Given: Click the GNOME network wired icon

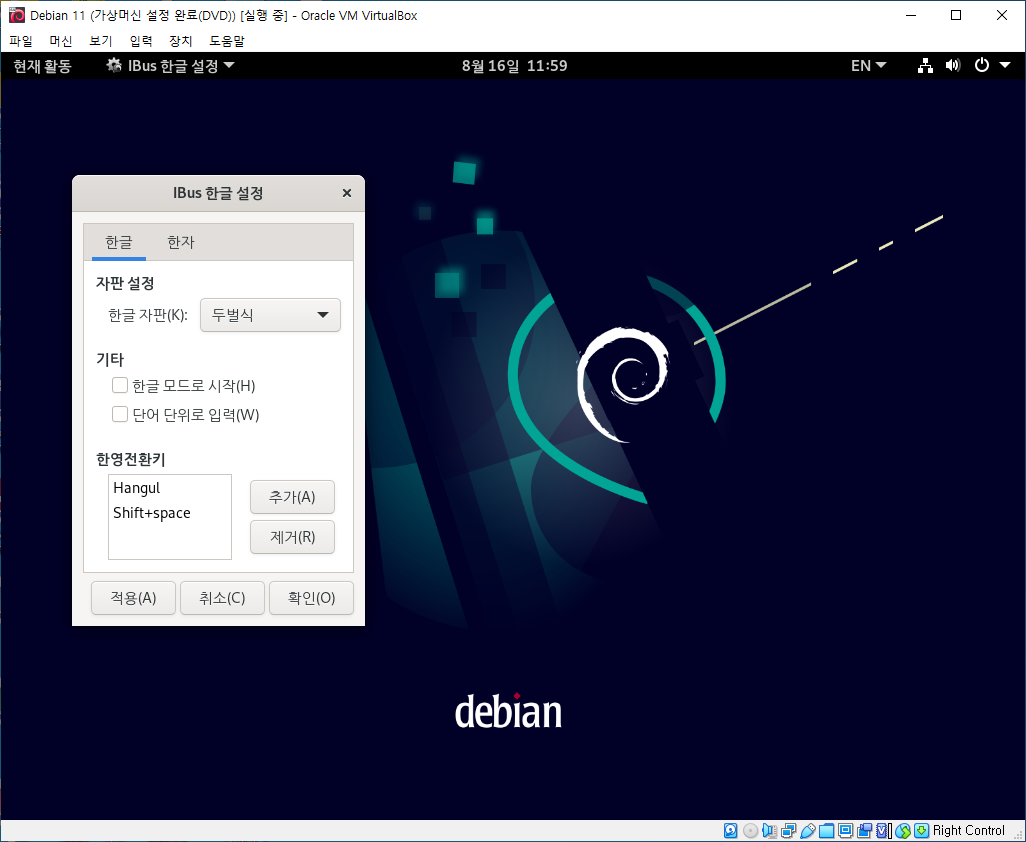Looking at the screenshot, I should 925,65.
